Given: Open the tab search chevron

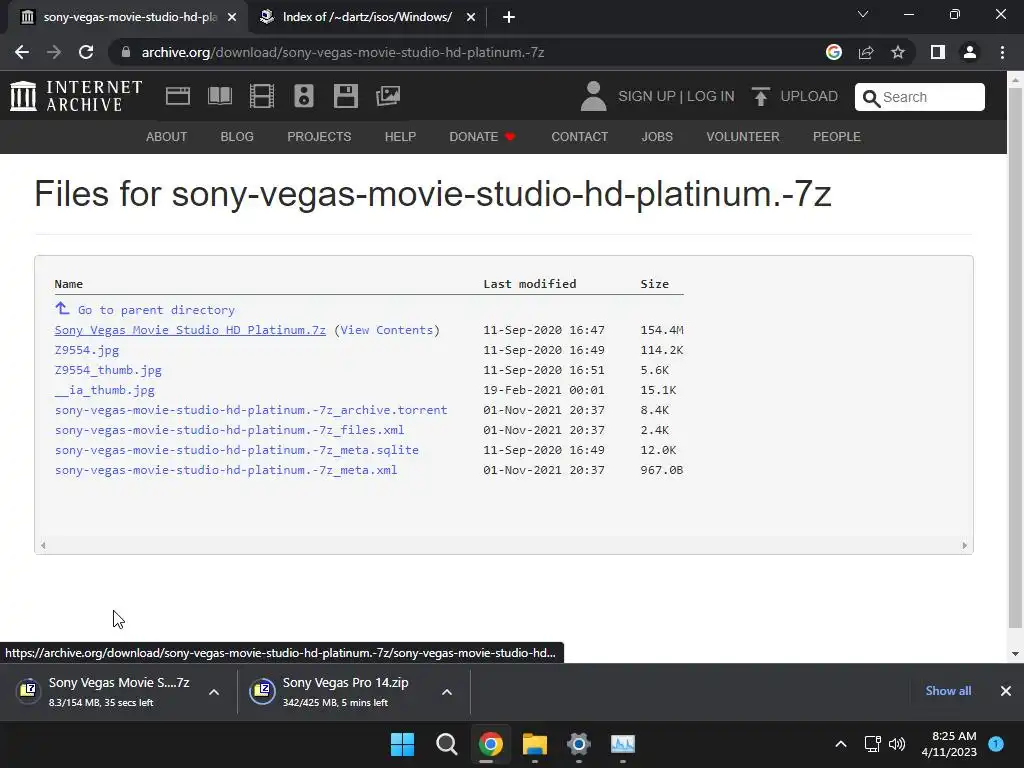Looking at the screenshot, I should pyautogui.click(x=863, y=14).
